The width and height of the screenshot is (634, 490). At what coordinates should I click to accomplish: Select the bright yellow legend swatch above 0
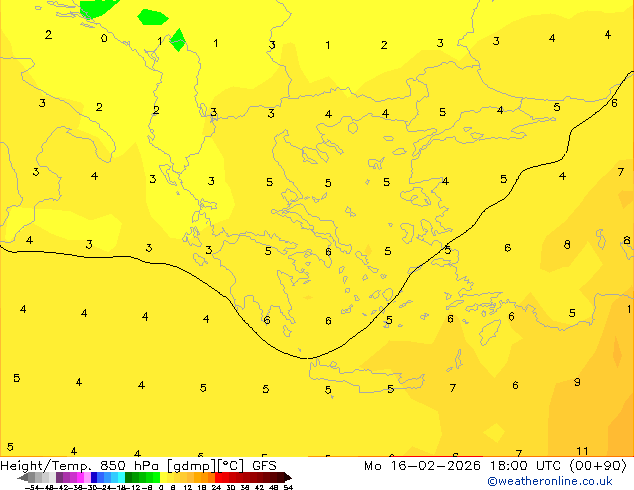tap(163, 477)
